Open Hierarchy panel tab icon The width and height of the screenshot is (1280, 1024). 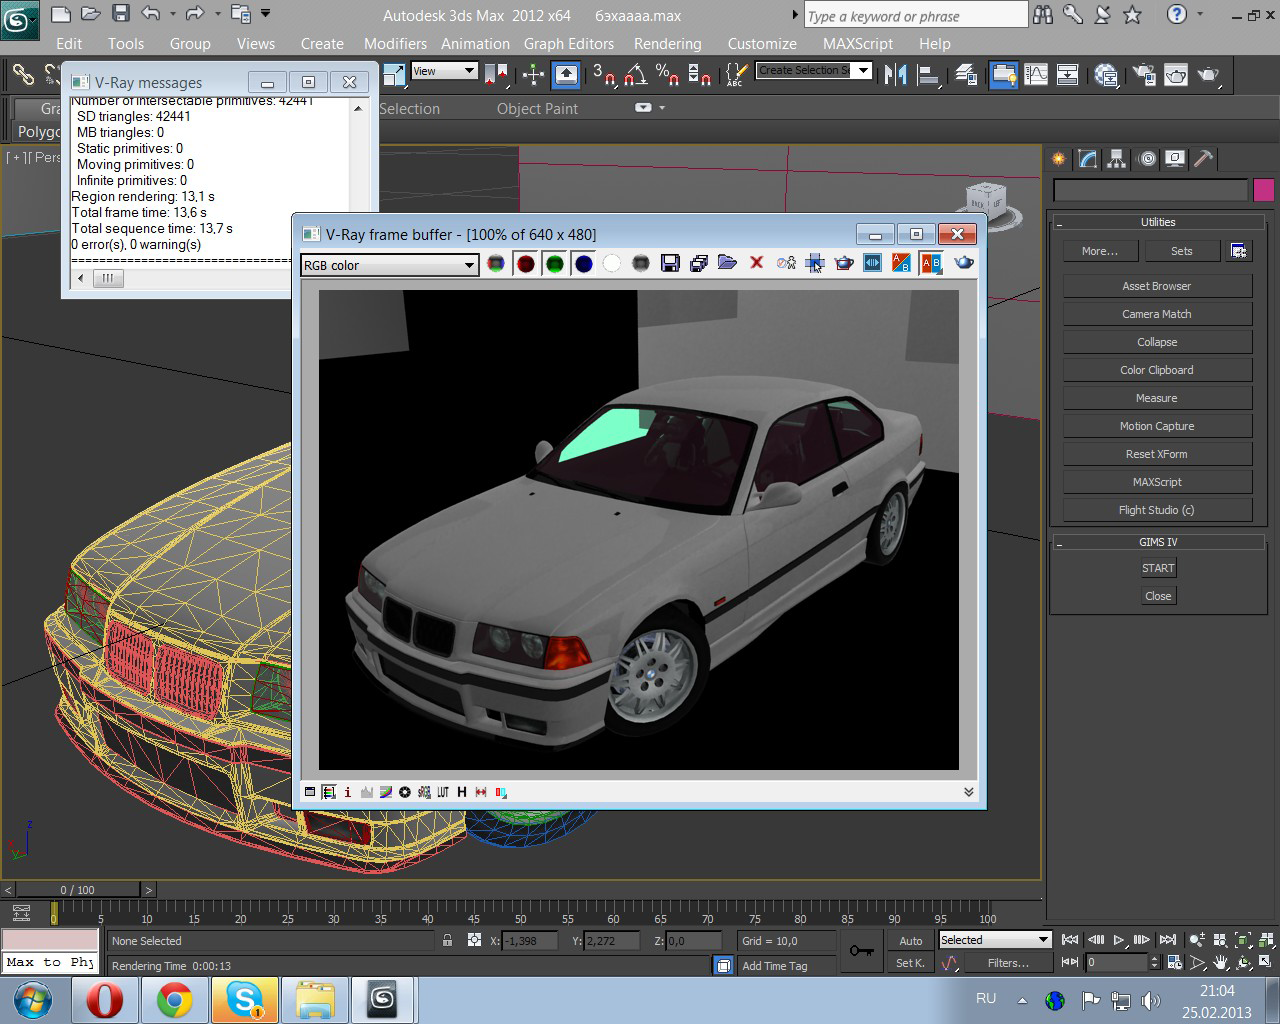(x=1117, y=159)
